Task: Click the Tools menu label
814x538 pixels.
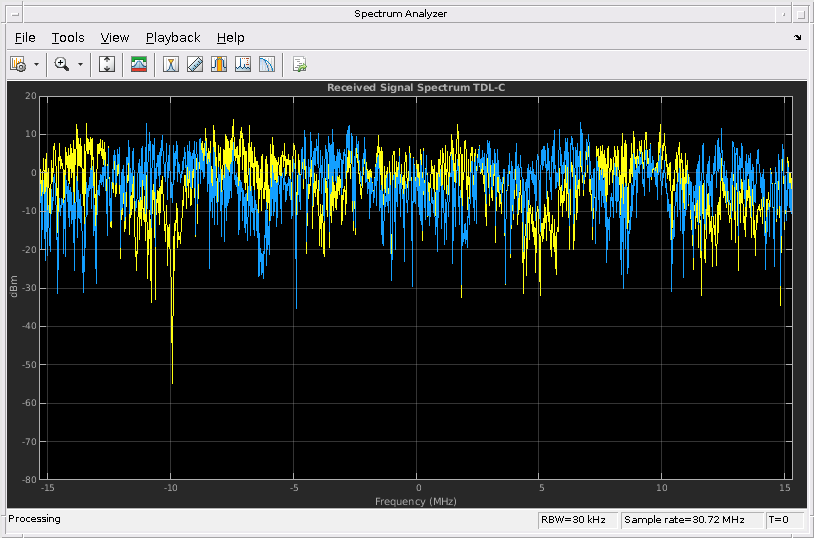Action: [68, 38]
